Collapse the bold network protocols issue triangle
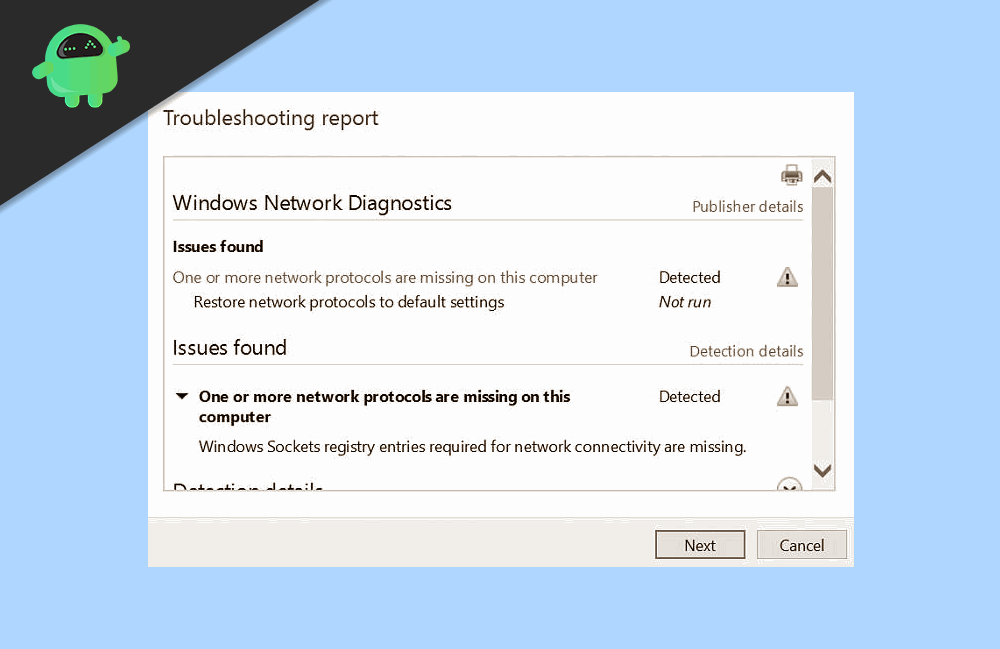Viewport: 1000px width, 649px height. click(182, 397)
